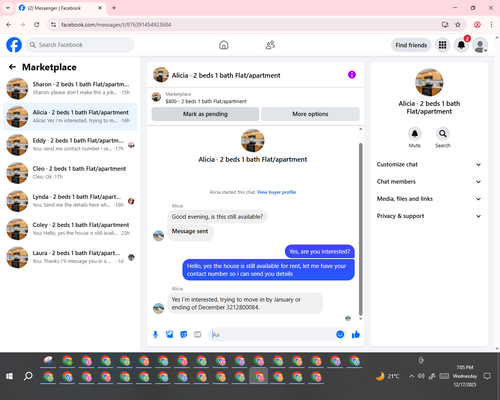500x400 pixels.
Task: Click the Search Facebook field
Action: pos(80,45)
